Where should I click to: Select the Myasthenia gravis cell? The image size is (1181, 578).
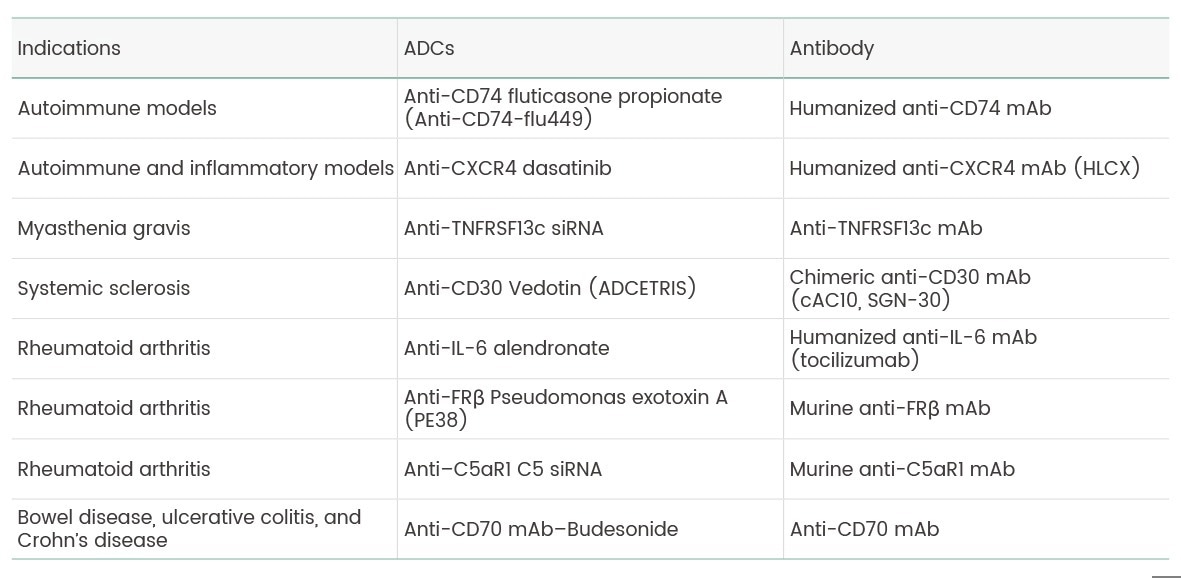coord(104,228)
